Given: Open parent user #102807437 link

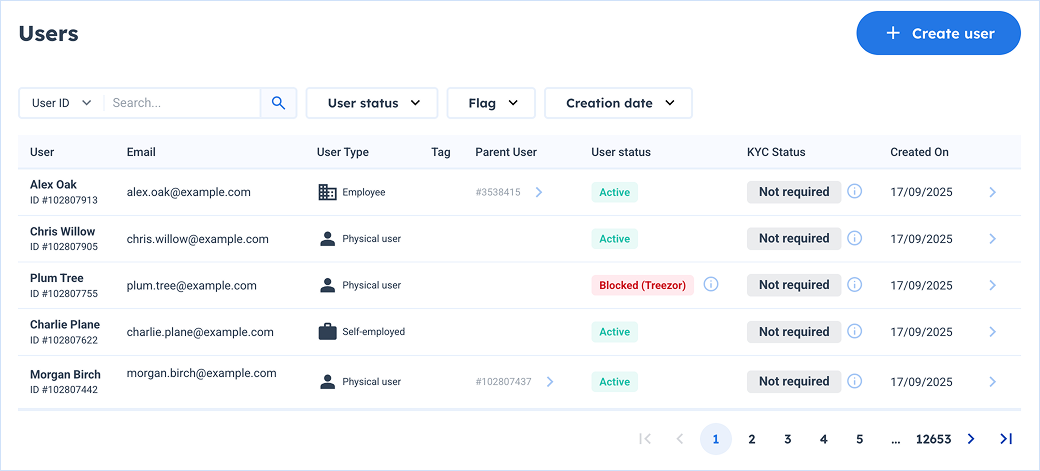Looking at the screenshot, I should point(505,382).
